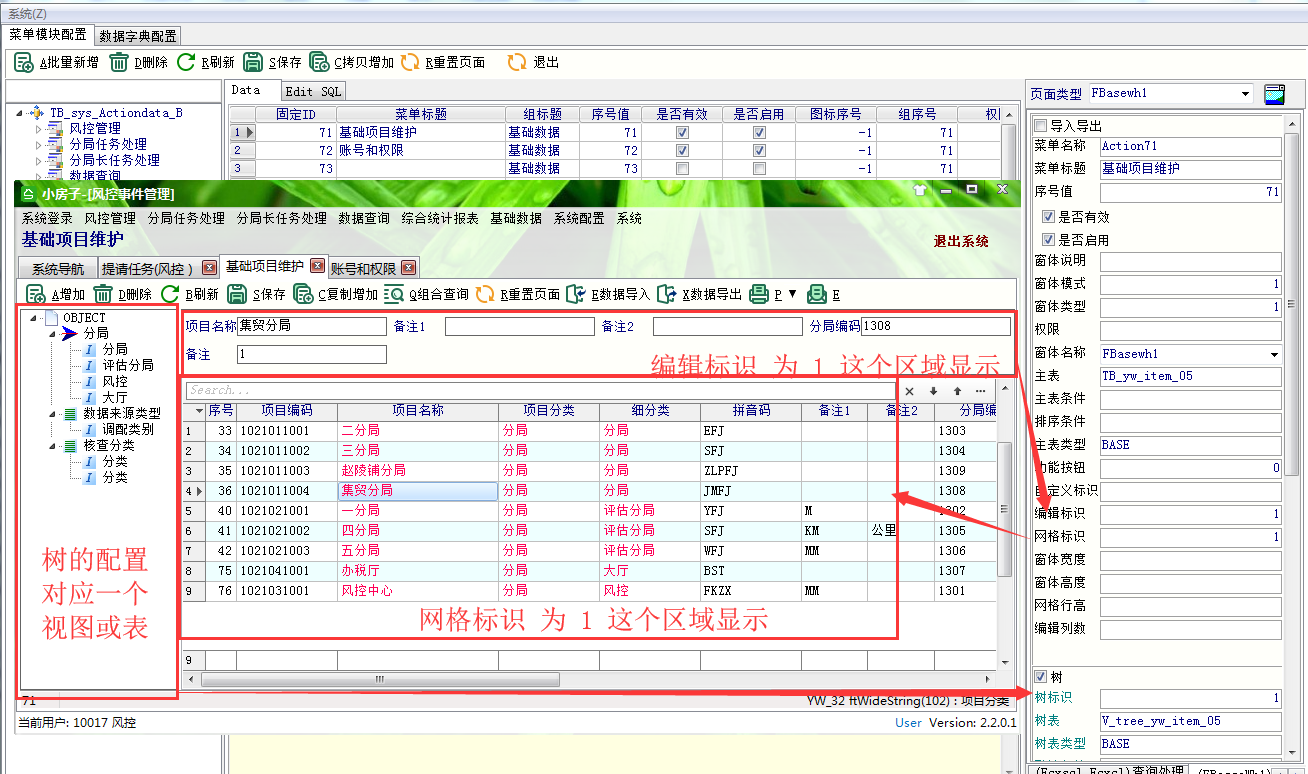Toggle the 是否有效 checkbox in row 71 of the Data grid
Image resolution: width=1308 pixels, height=774 pixels.
[682, 132]
